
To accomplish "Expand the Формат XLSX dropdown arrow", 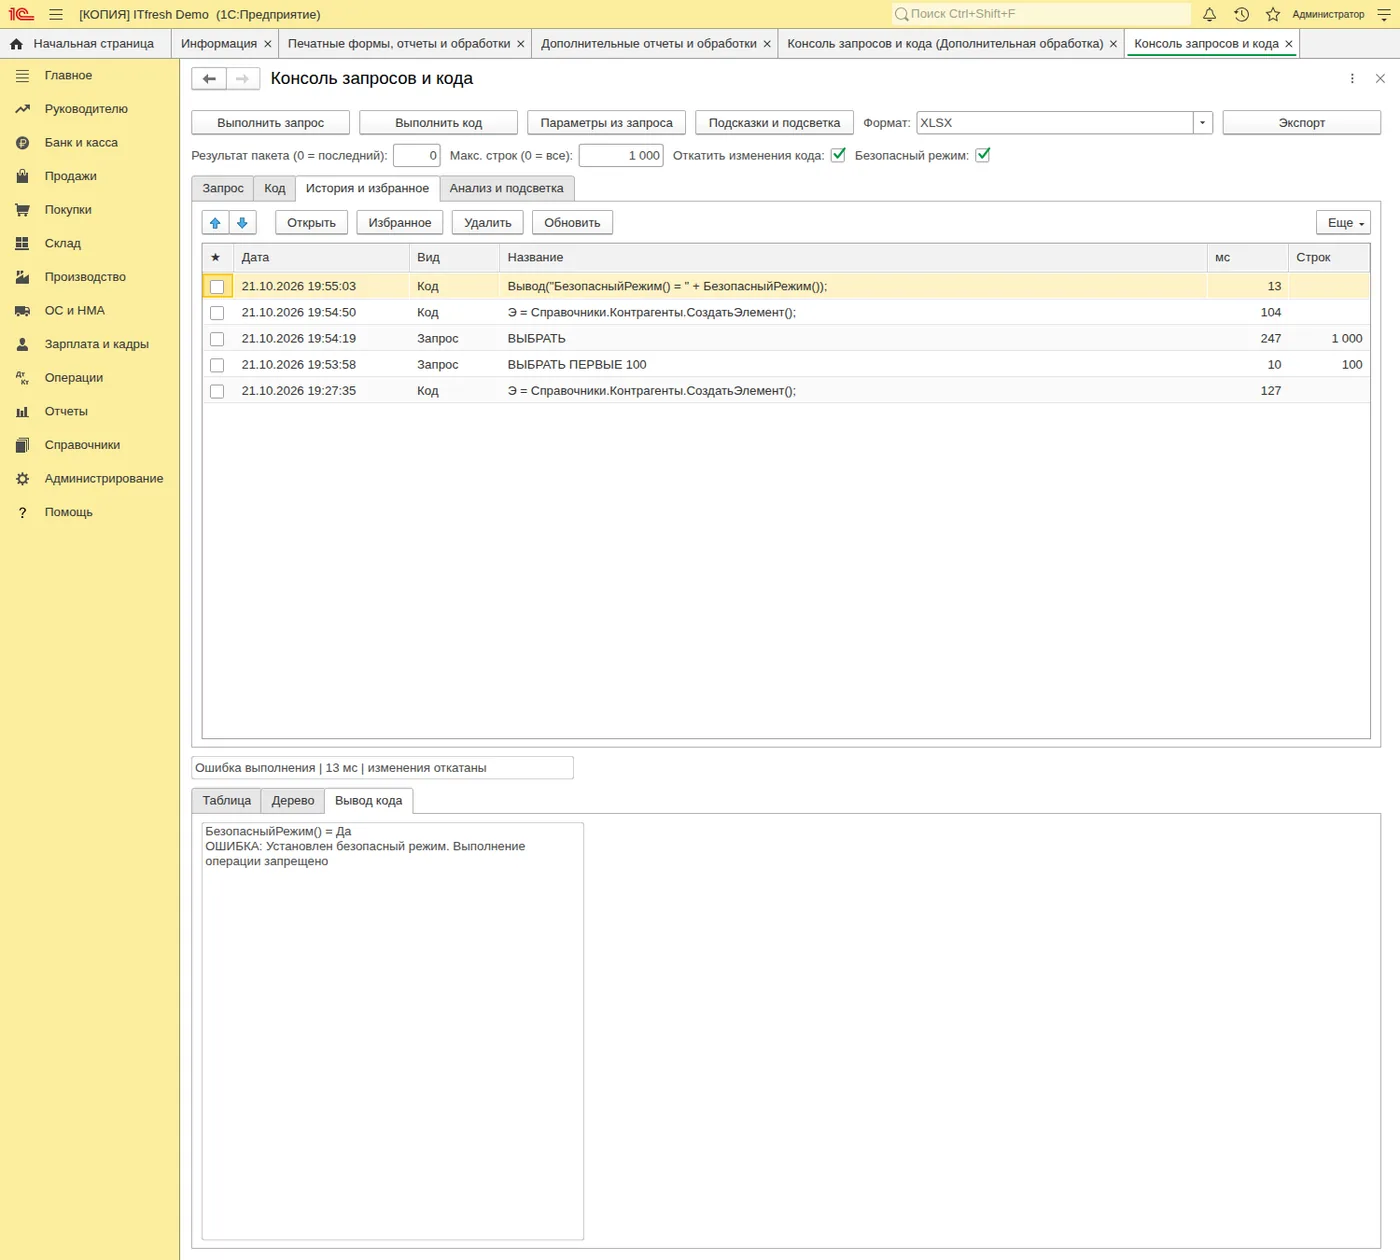I will pyautogui.click(x=1203, y=123).
